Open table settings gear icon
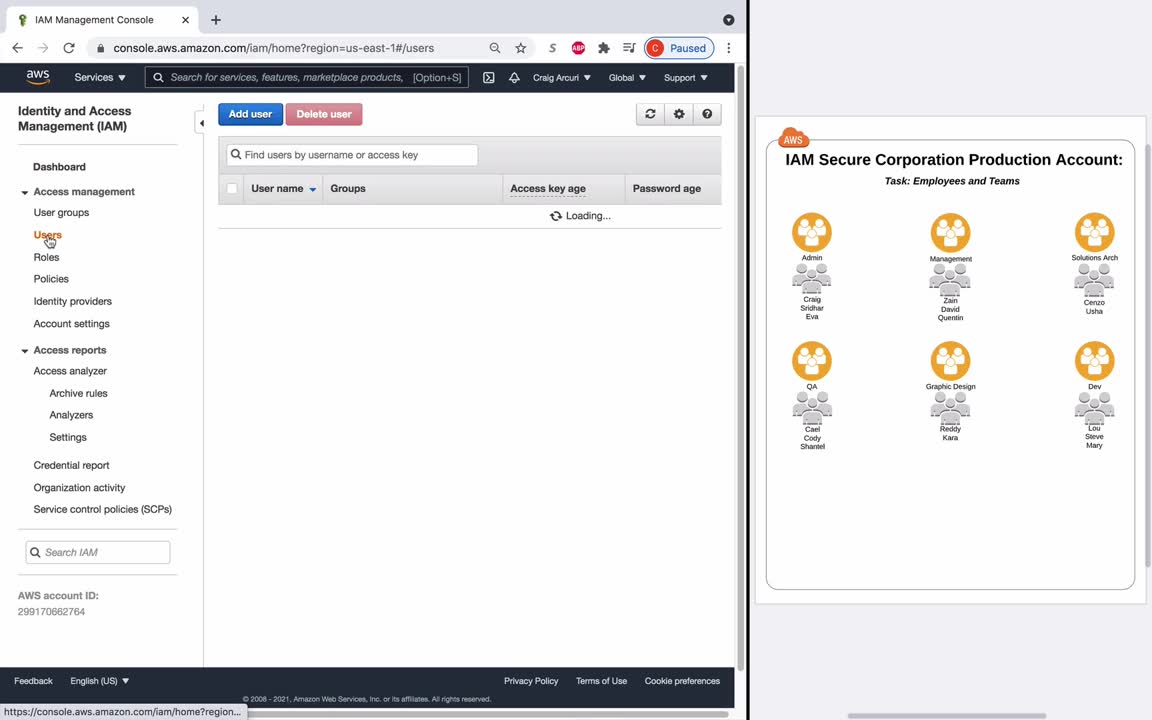 click(x=679, y=114)
